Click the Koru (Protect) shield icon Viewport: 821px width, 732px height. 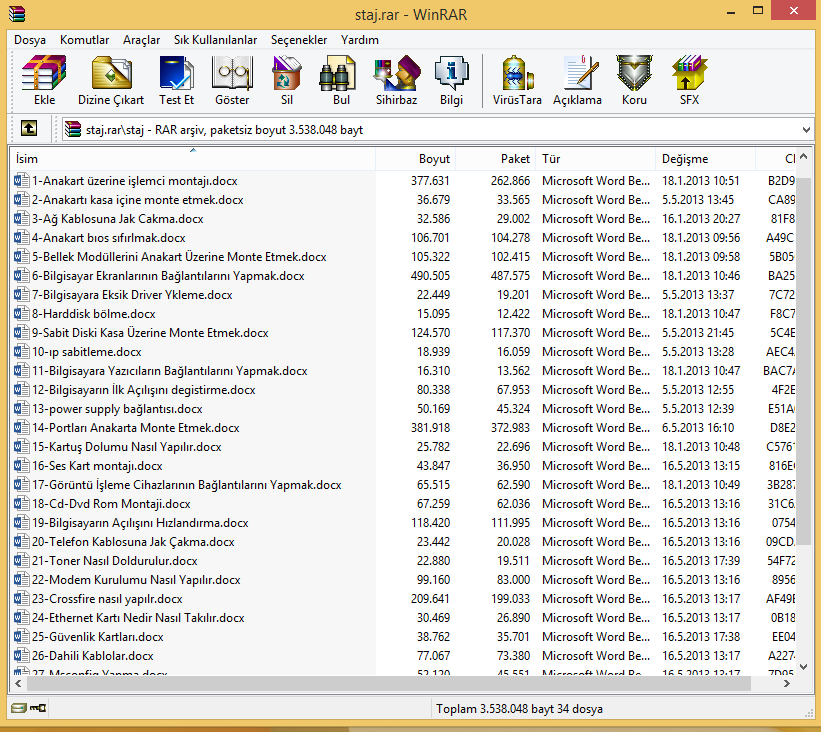pos(634,73)
